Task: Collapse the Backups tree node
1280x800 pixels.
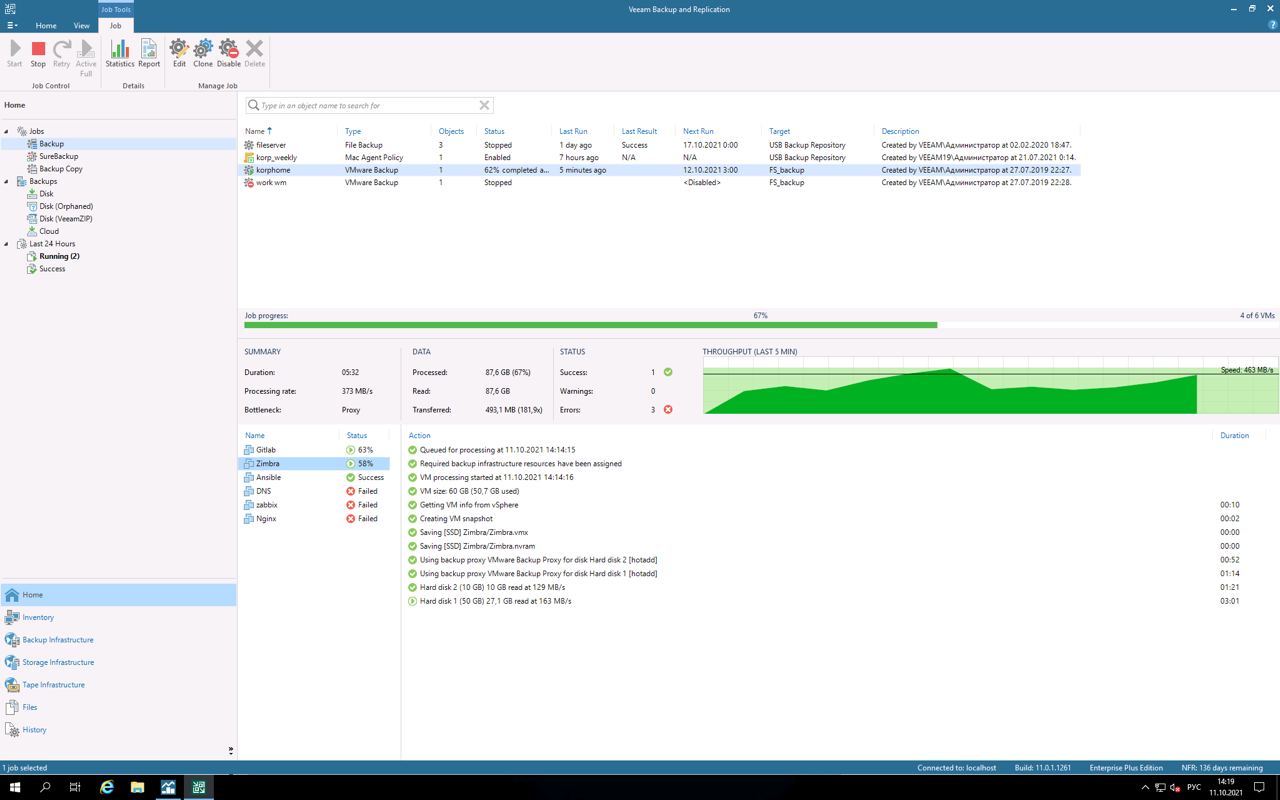Action: (6, 181)
